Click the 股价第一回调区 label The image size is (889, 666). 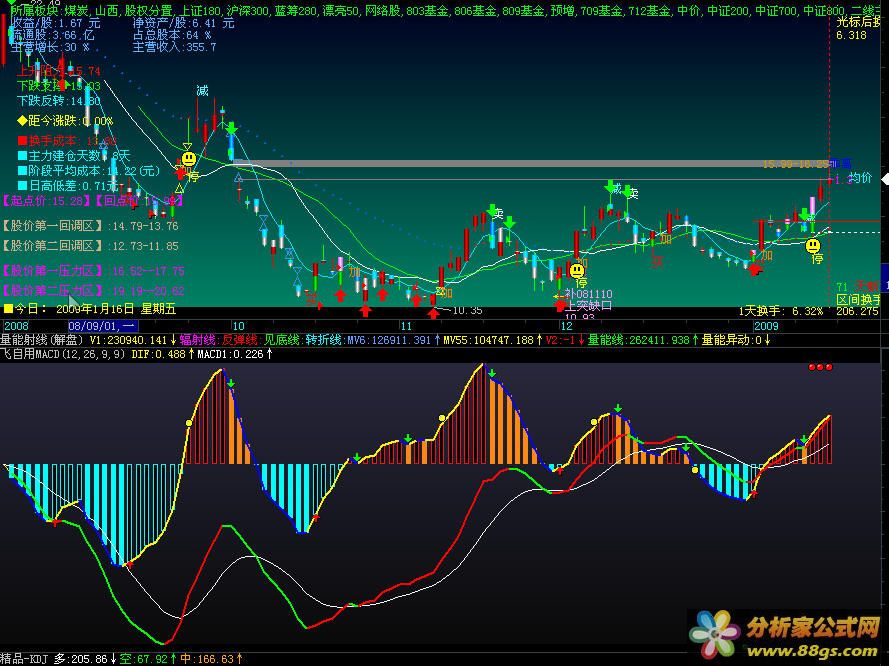(x=55, y=226)
